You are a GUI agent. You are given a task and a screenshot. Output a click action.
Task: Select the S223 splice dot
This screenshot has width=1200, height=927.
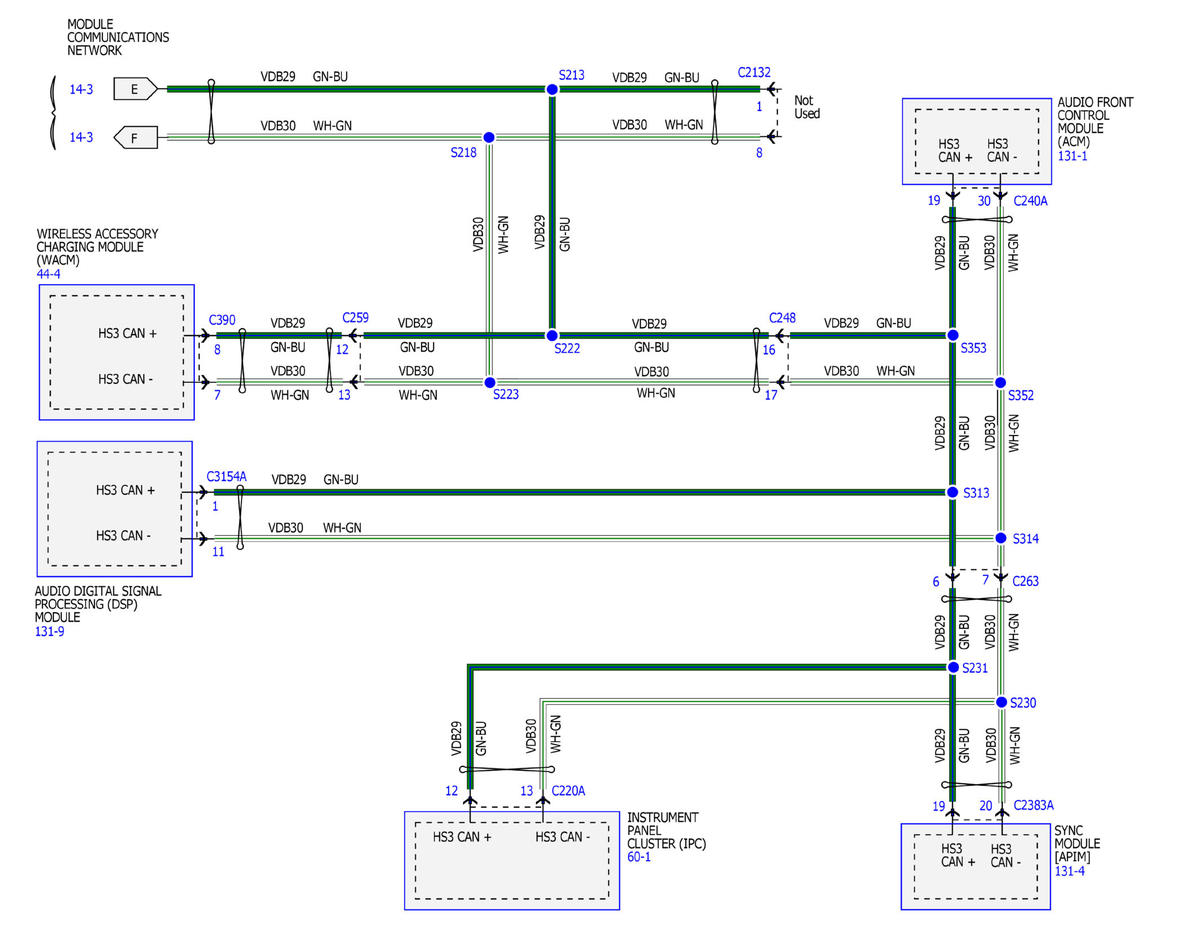[489, 382]
